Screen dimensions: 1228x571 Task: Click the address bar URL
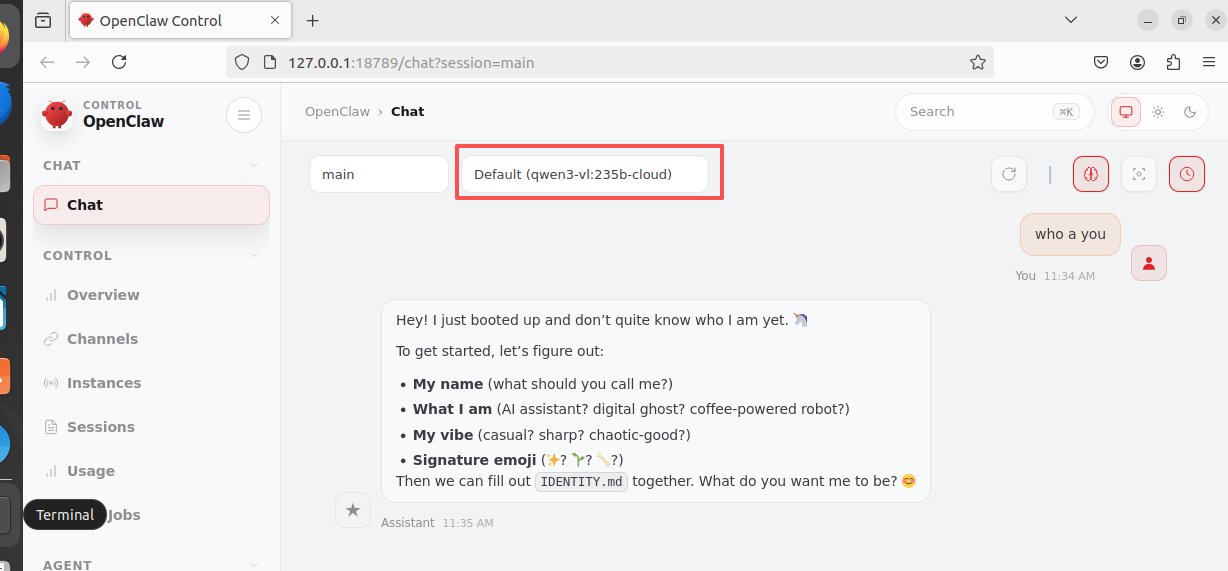(411, 62)
